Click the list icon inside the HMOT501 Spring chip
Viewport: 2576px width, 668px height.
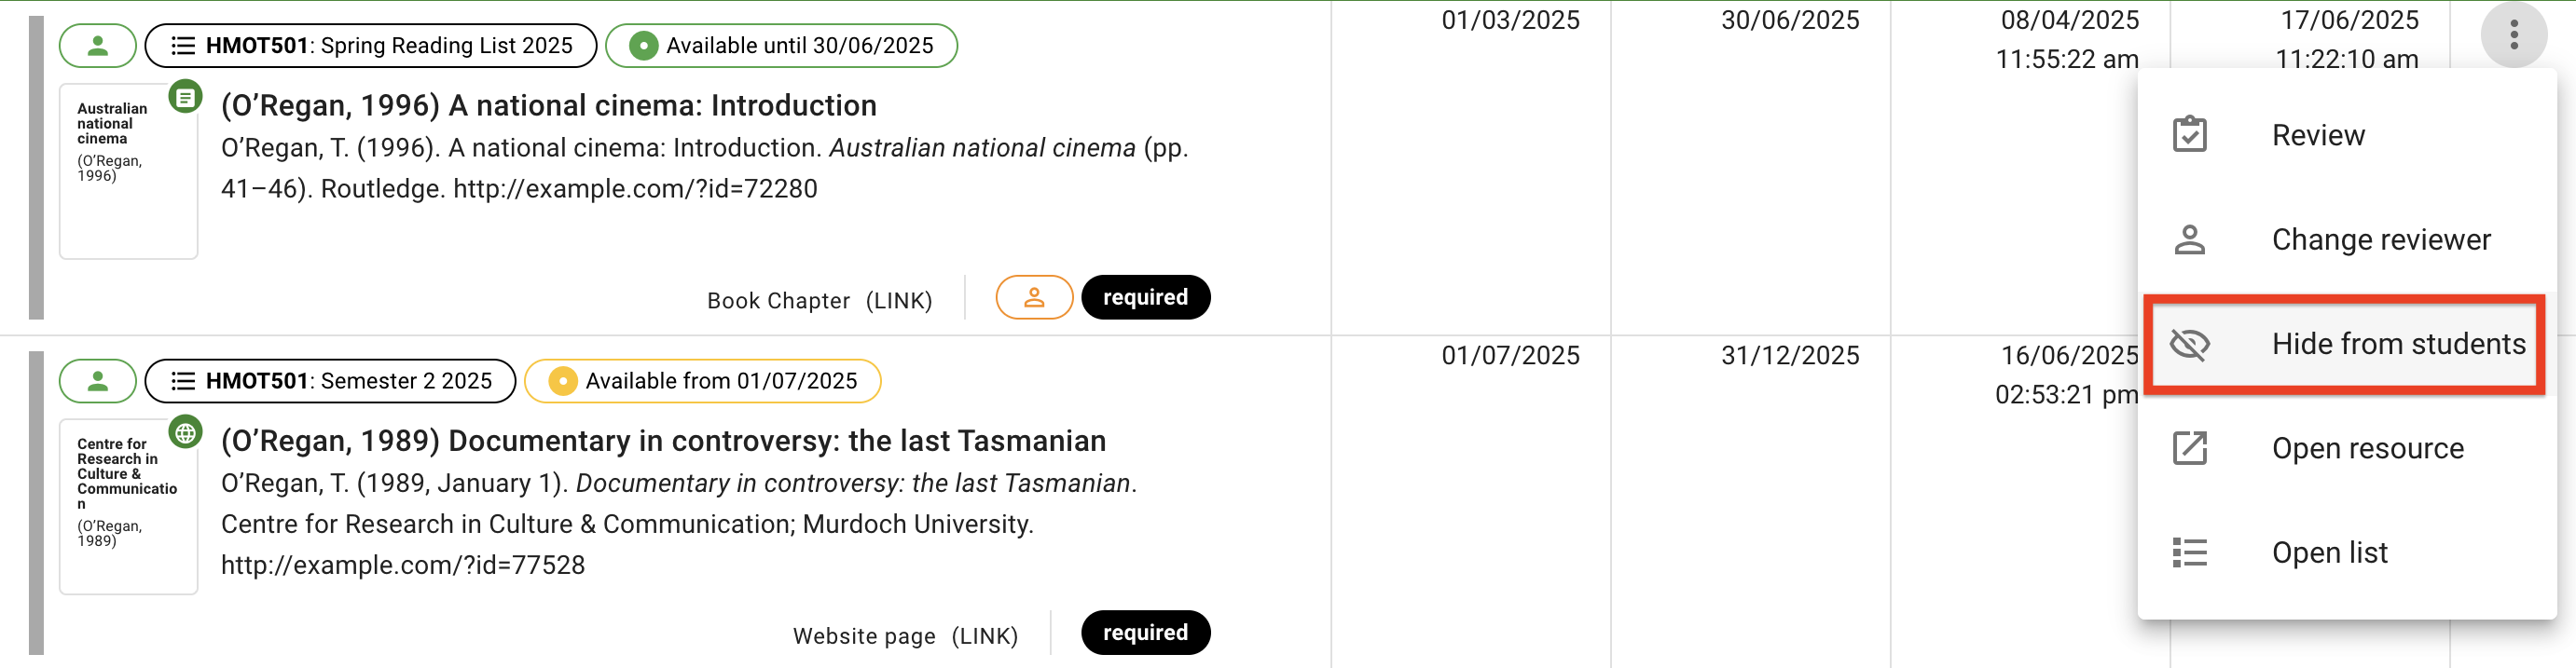pyautogui.click(x=182, y=45)
